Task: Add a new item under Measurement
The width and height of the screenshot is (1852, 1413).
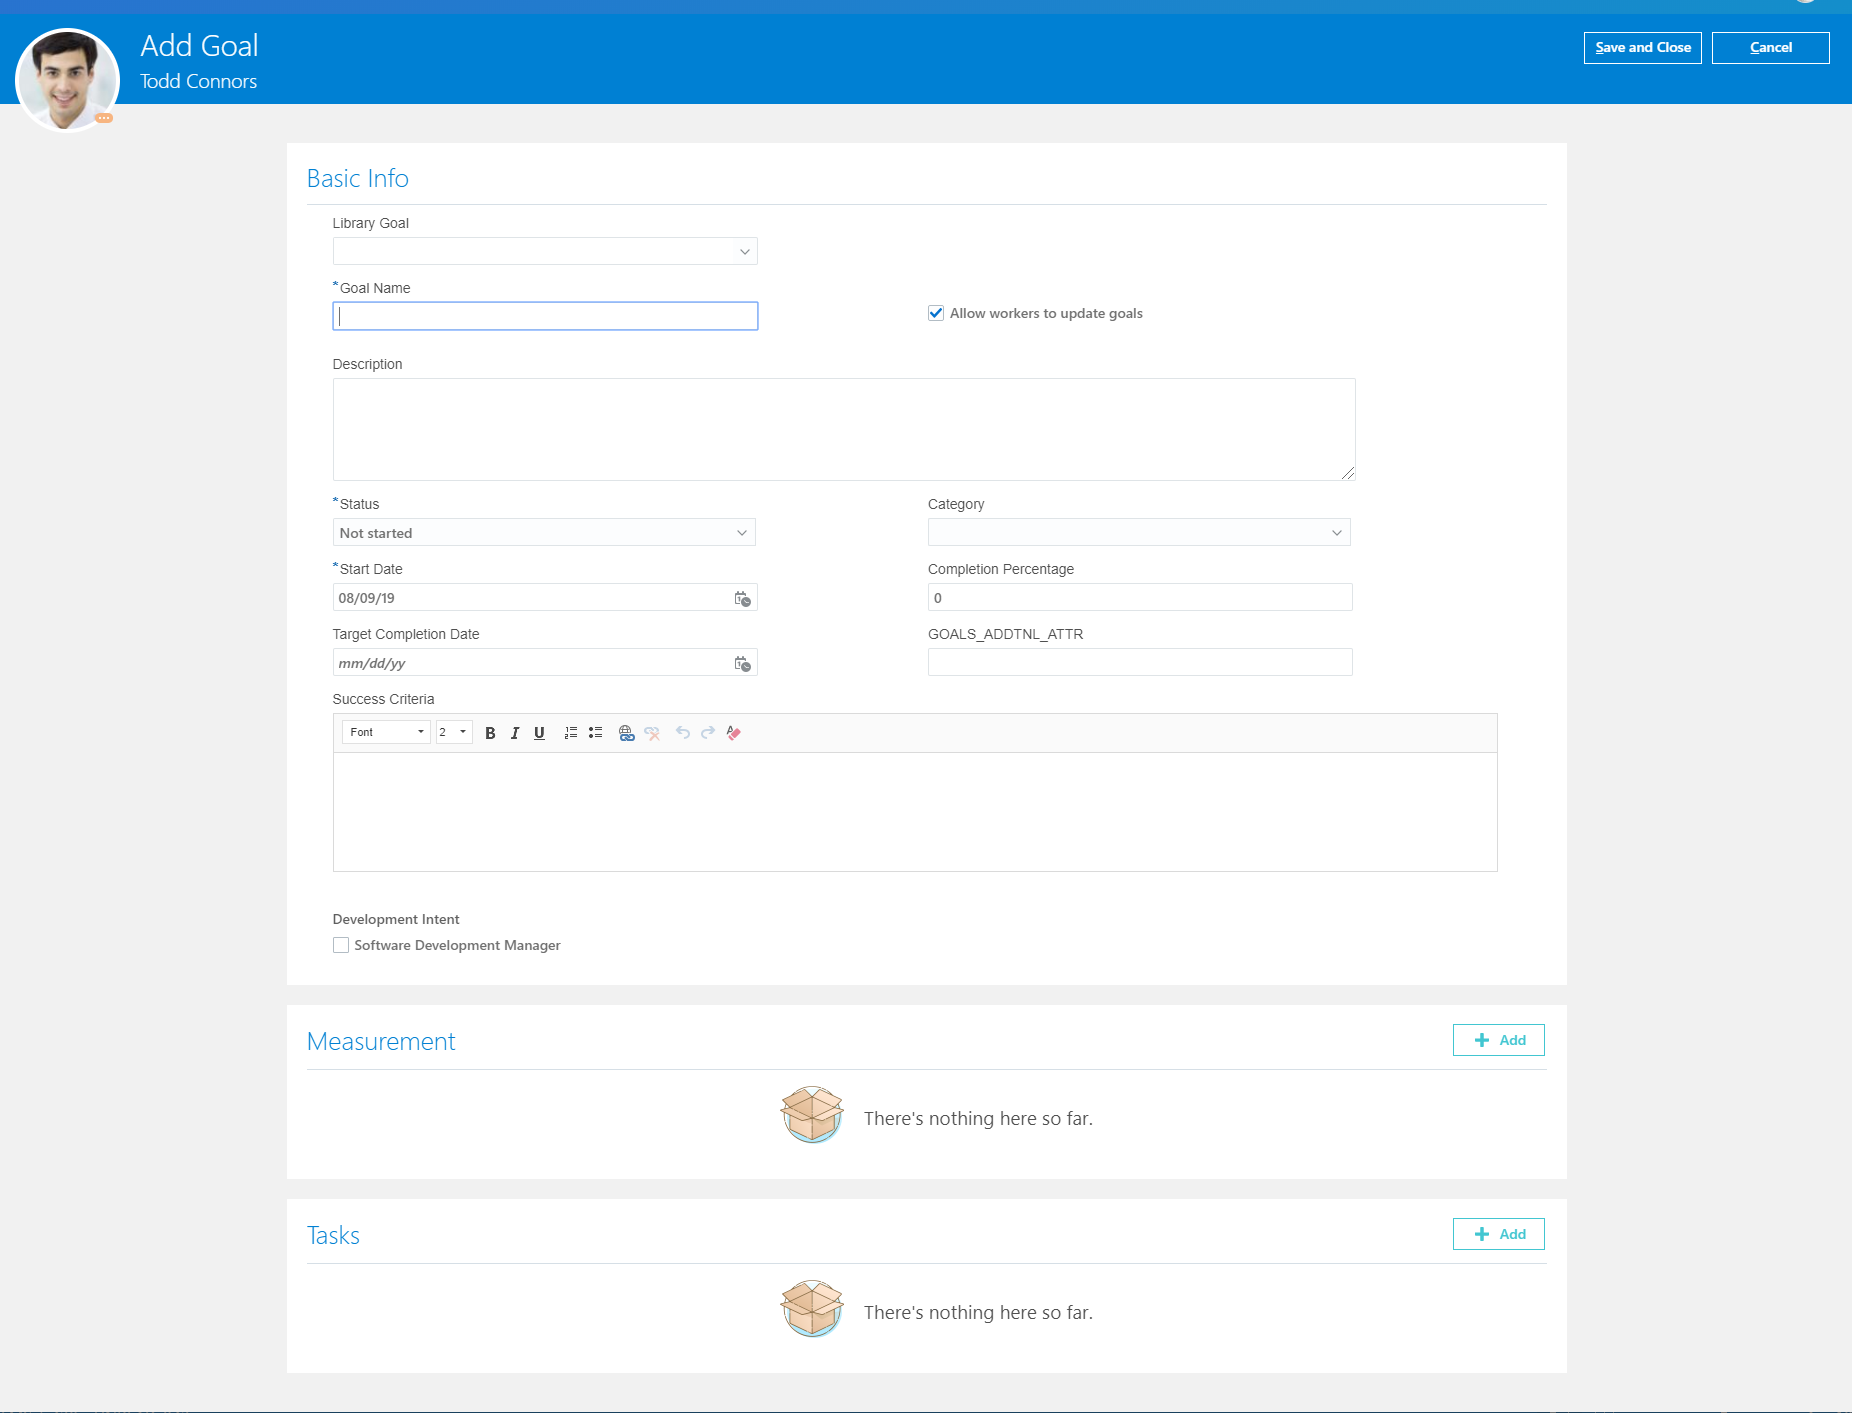Action: coord(1498,1040)
